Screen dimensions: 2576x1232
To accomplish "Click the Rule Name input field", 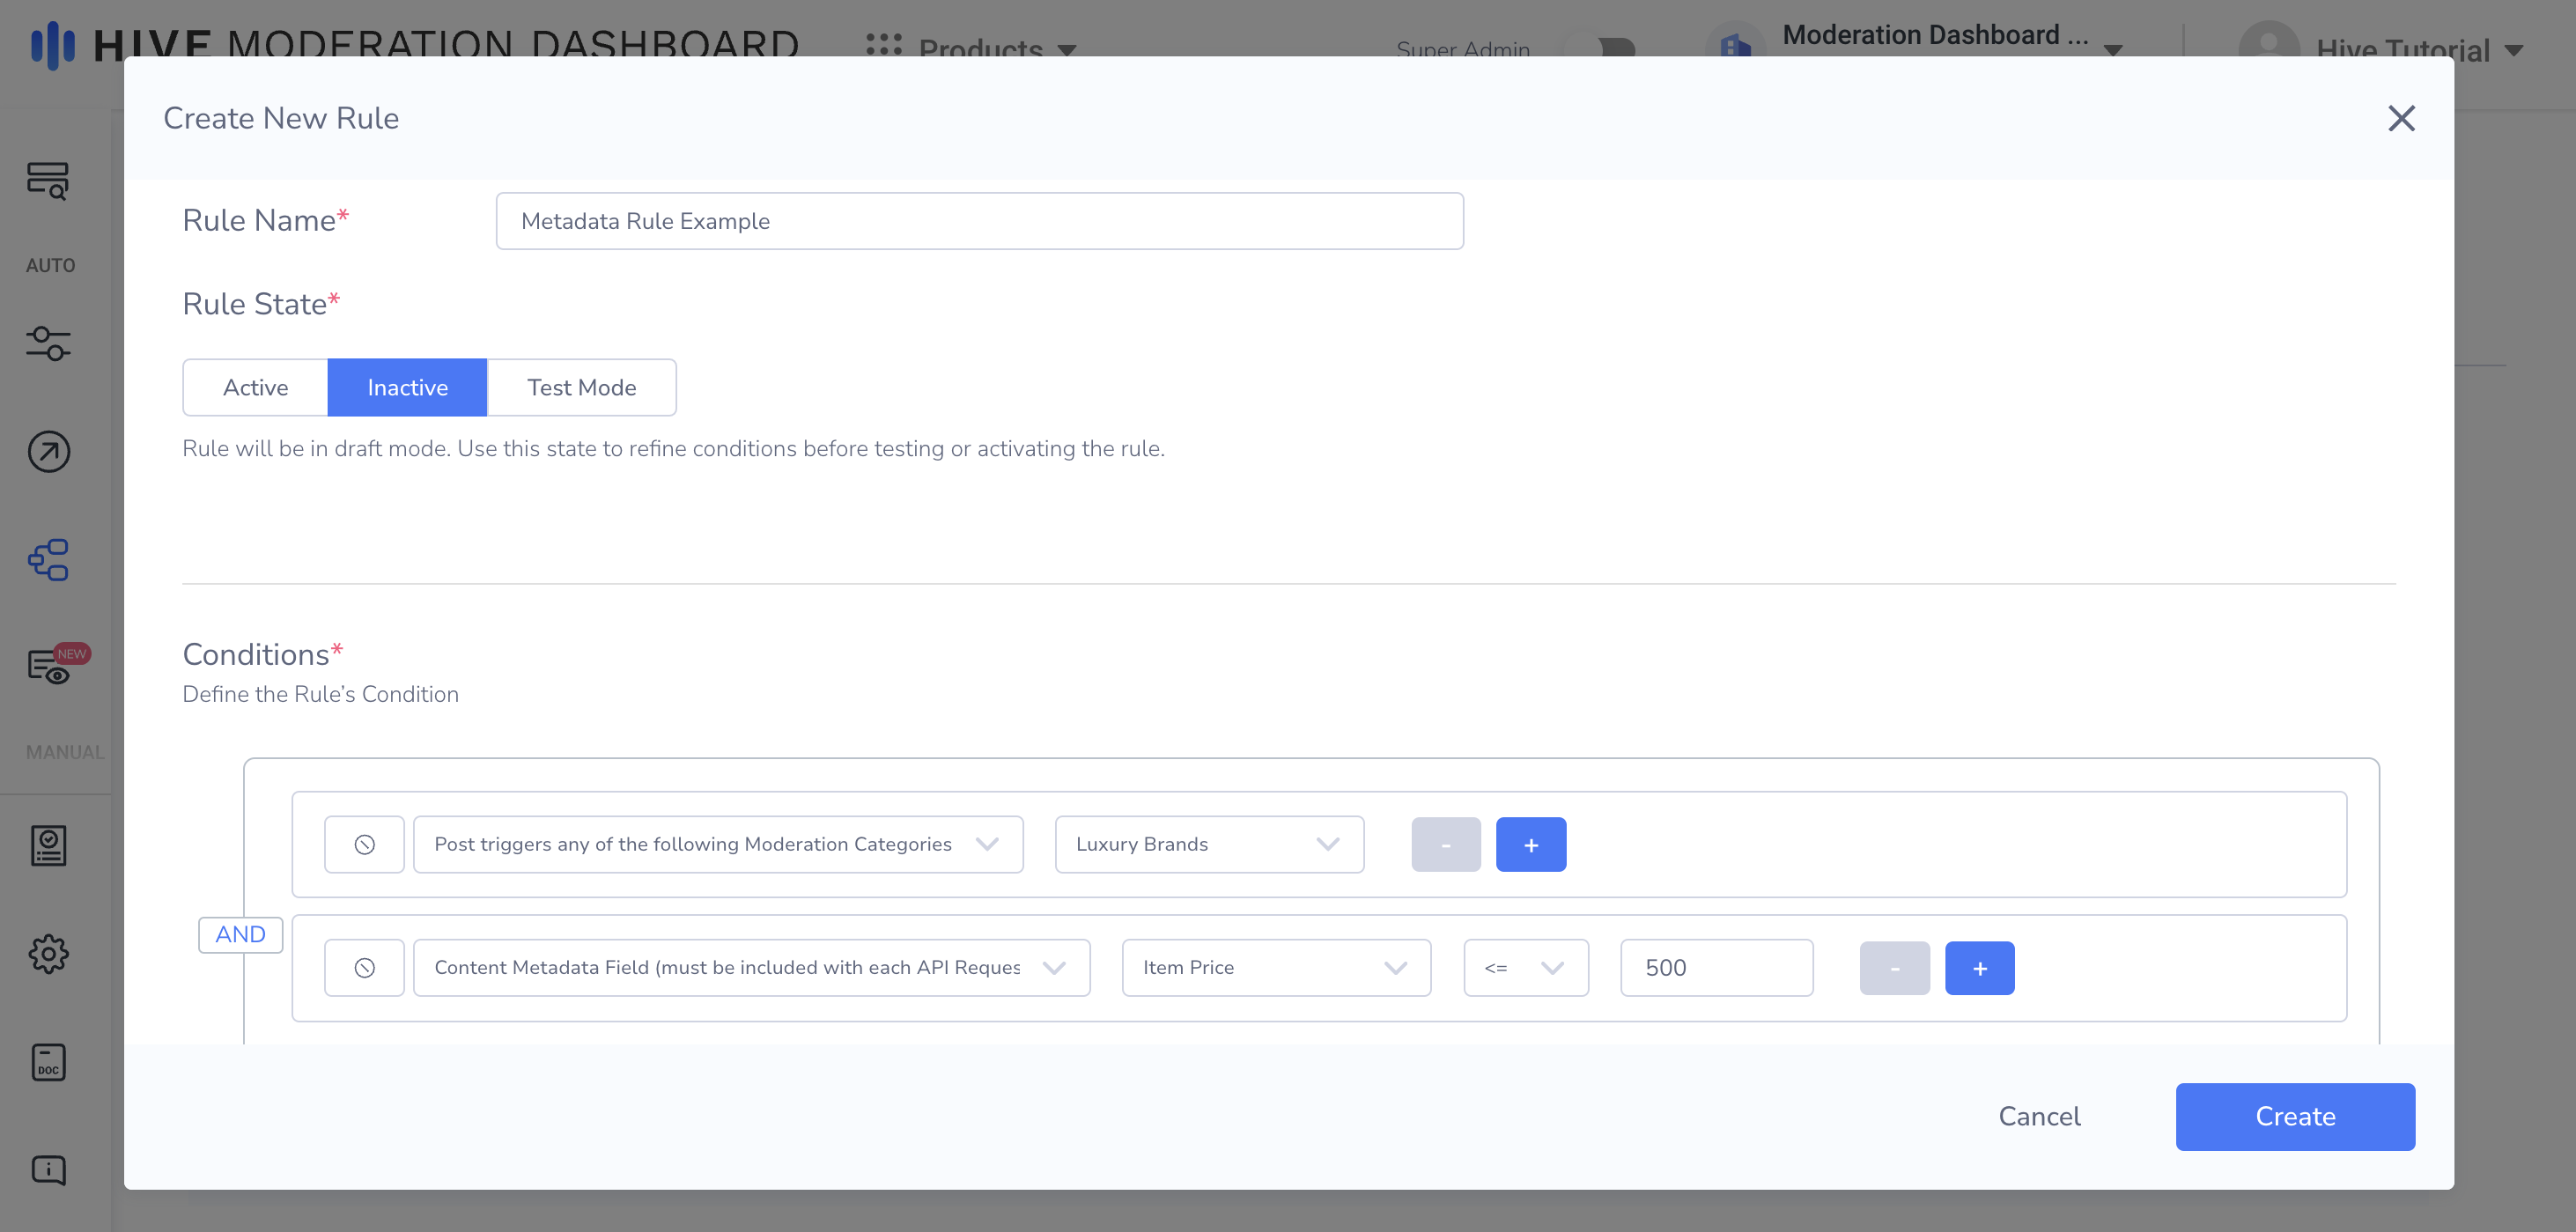I will pos(979,221).
